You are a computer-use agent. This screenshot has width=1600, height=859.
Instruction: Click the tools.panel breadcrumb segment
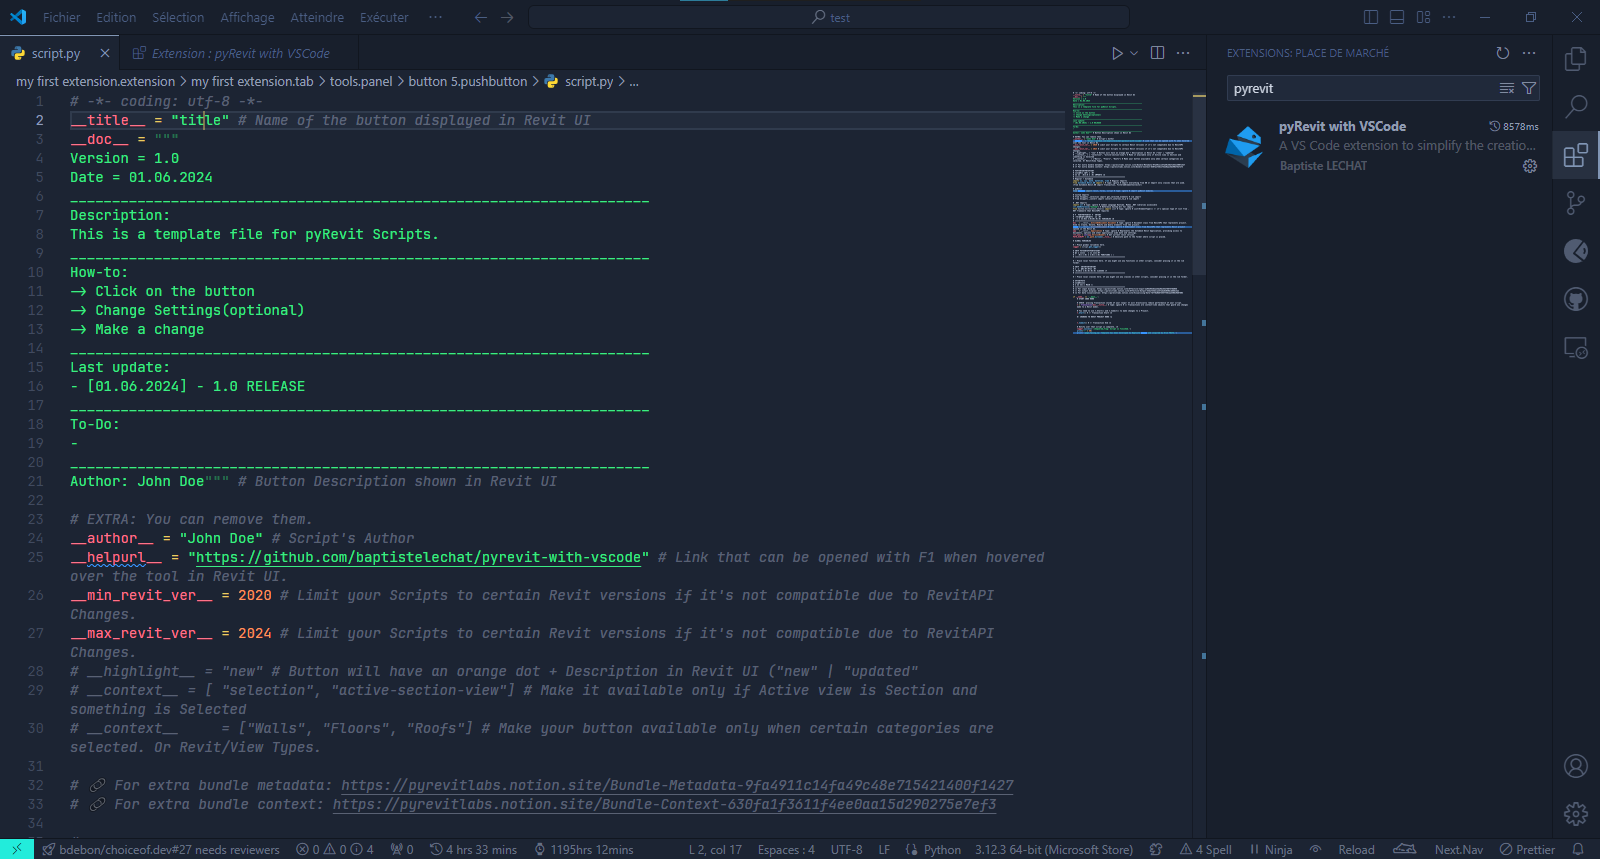[361, 81]
